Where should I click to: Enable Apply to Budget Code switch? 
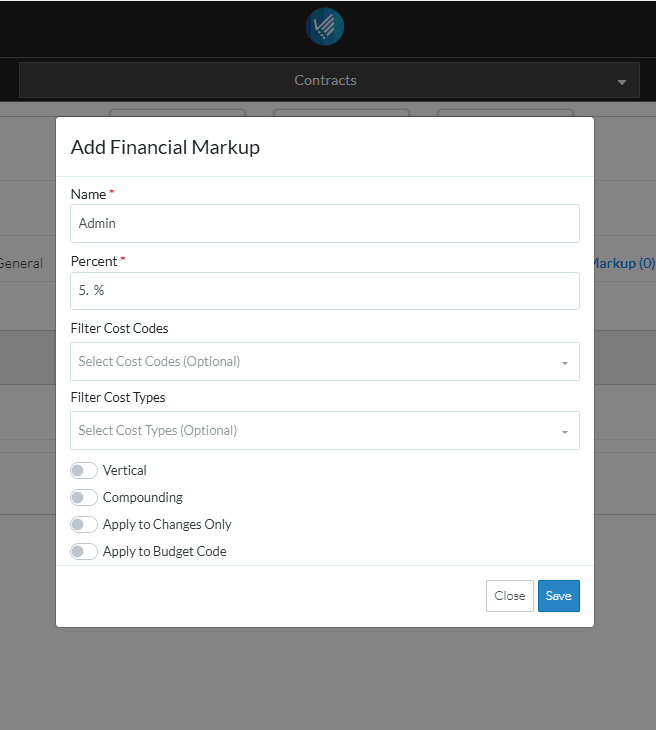click(x=84, y=551)
